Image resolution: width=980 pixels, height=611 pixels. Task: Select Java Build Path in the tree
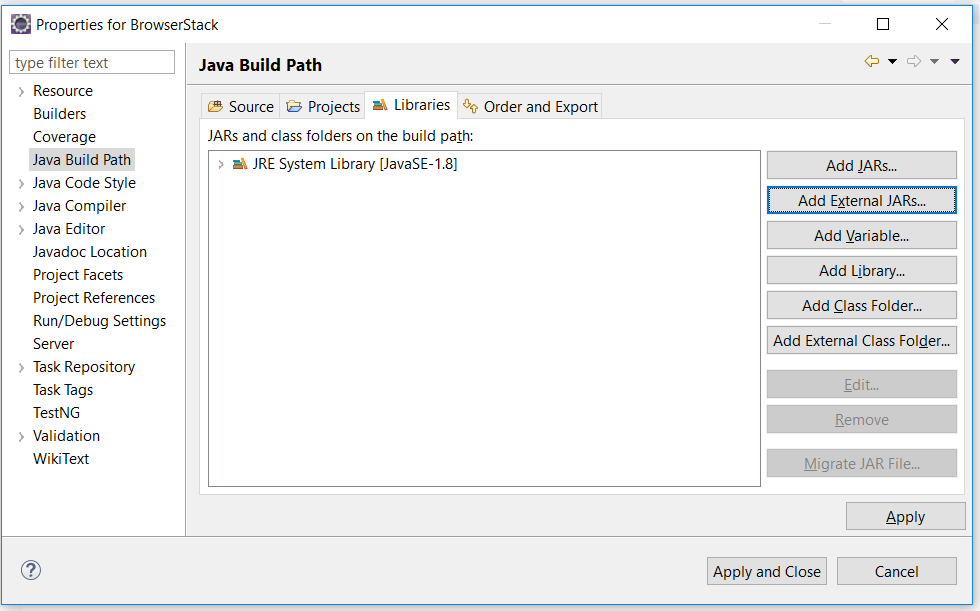[82, 160]
